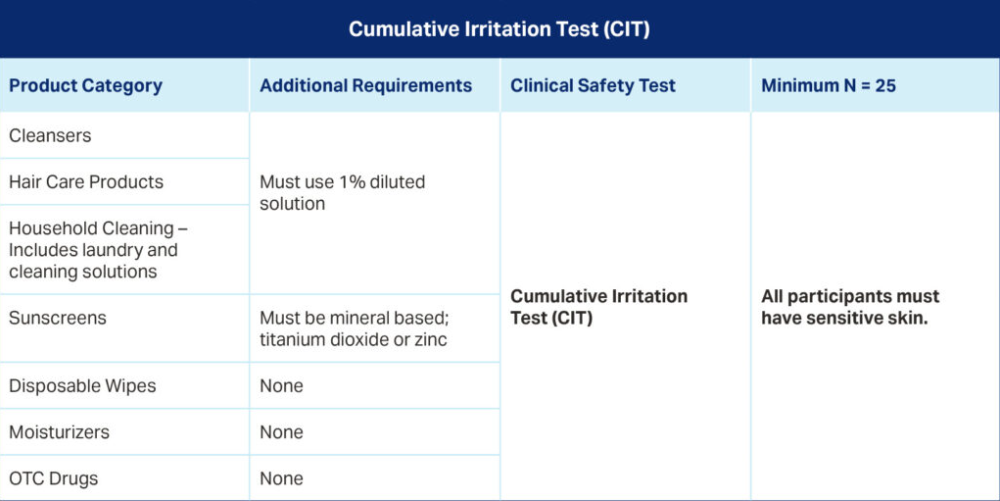Select the Product Category column header

[85, 85]
